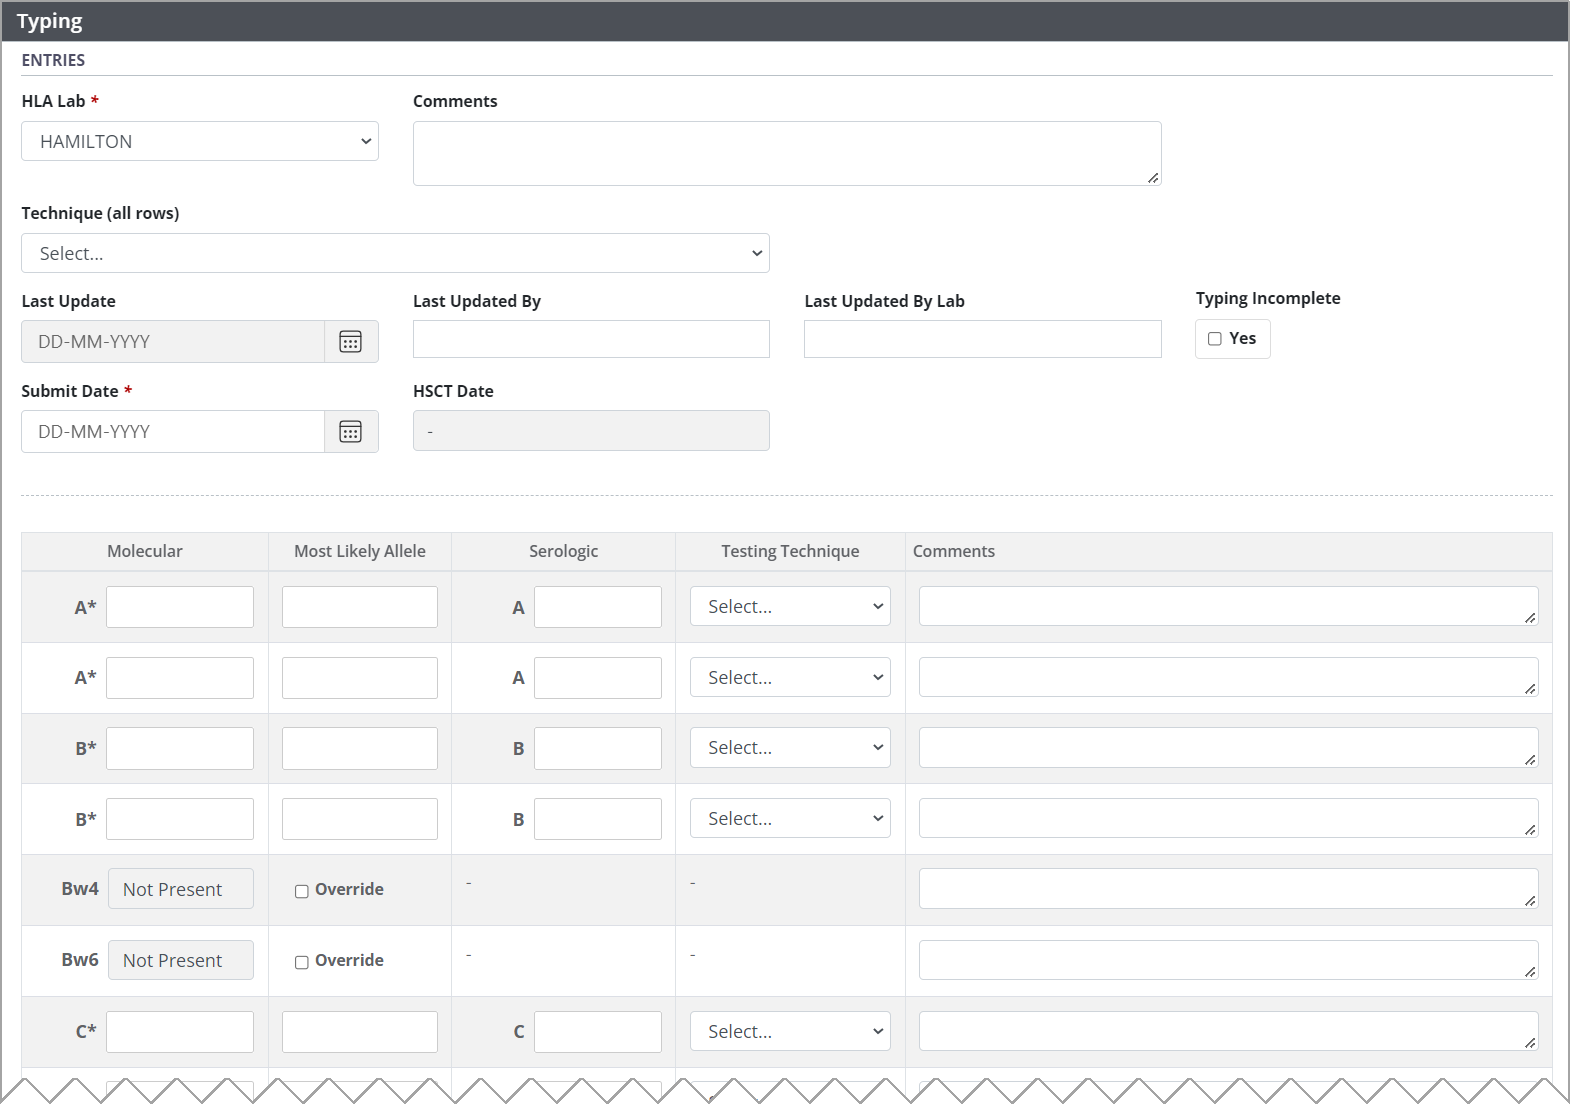This screenshot has height=1106, width=1570.
Task: Click Most Likely Allele field in first B* row
Action: (x=360, y=748)
